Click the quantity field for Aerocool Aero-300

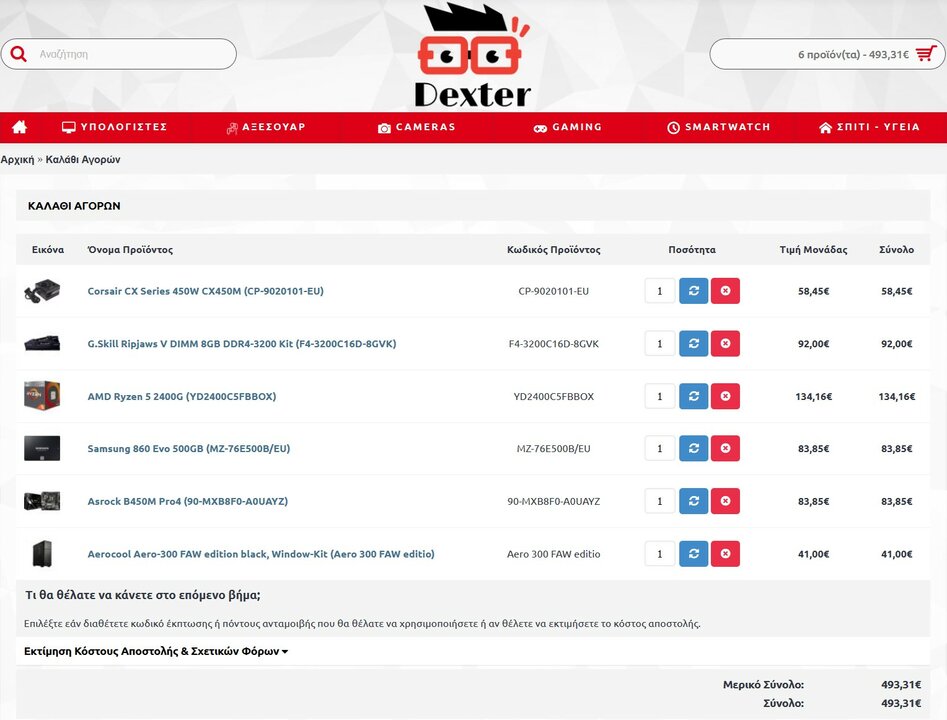[660, 554]
